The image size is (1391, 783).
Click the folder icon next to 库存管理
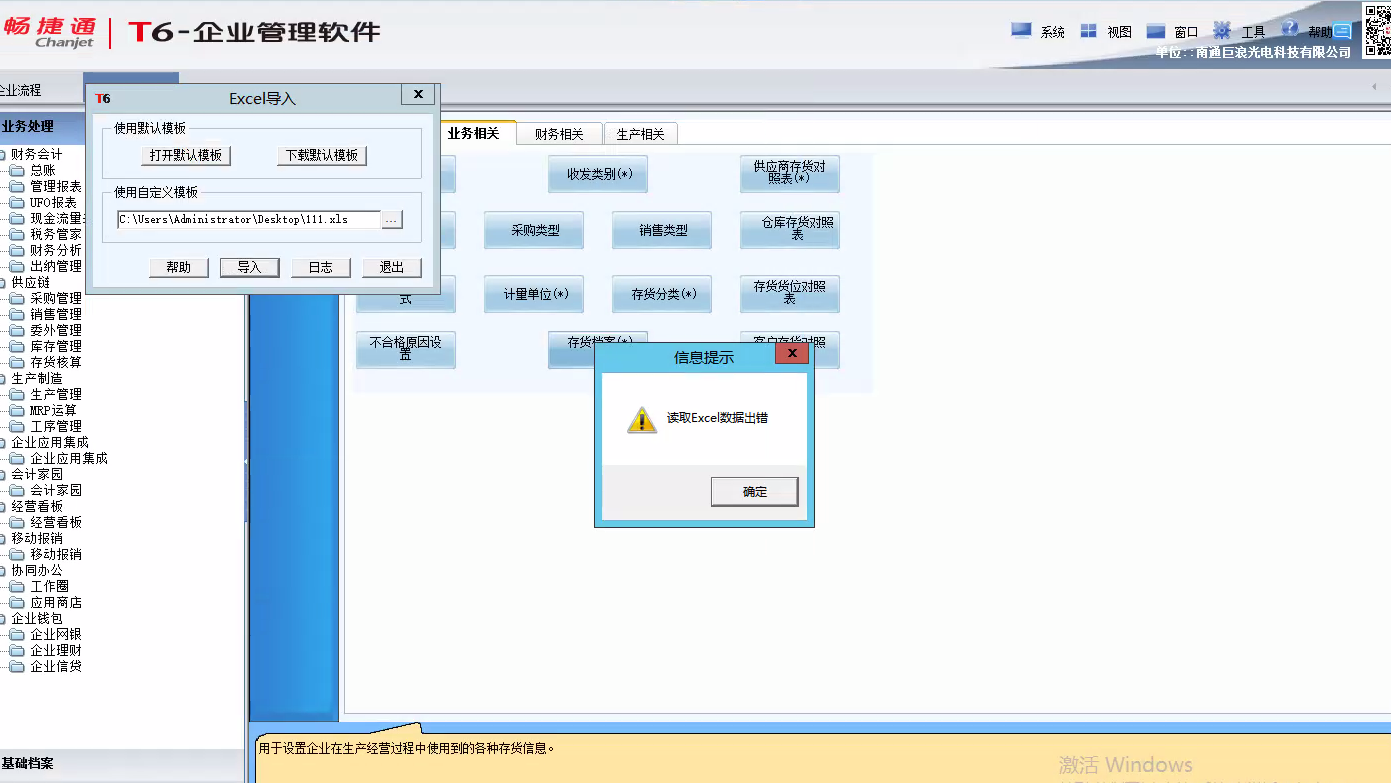[17, 346]
